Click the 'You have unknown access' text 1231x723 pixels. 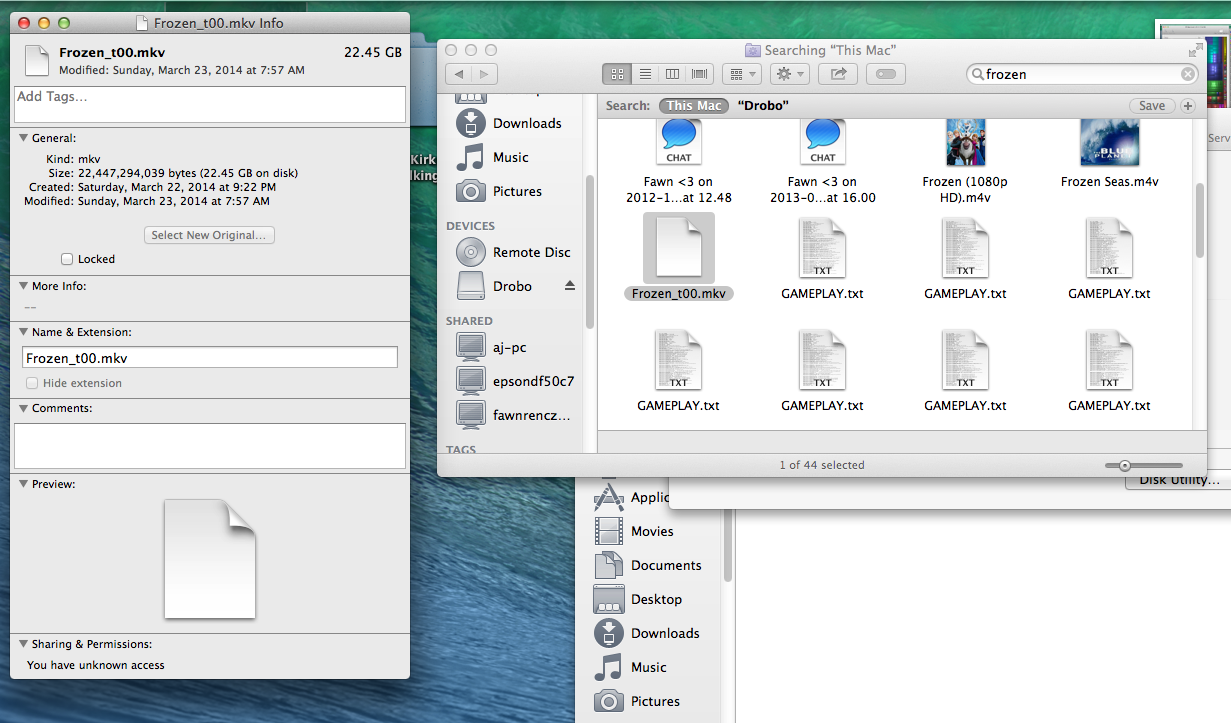point(96,665)
